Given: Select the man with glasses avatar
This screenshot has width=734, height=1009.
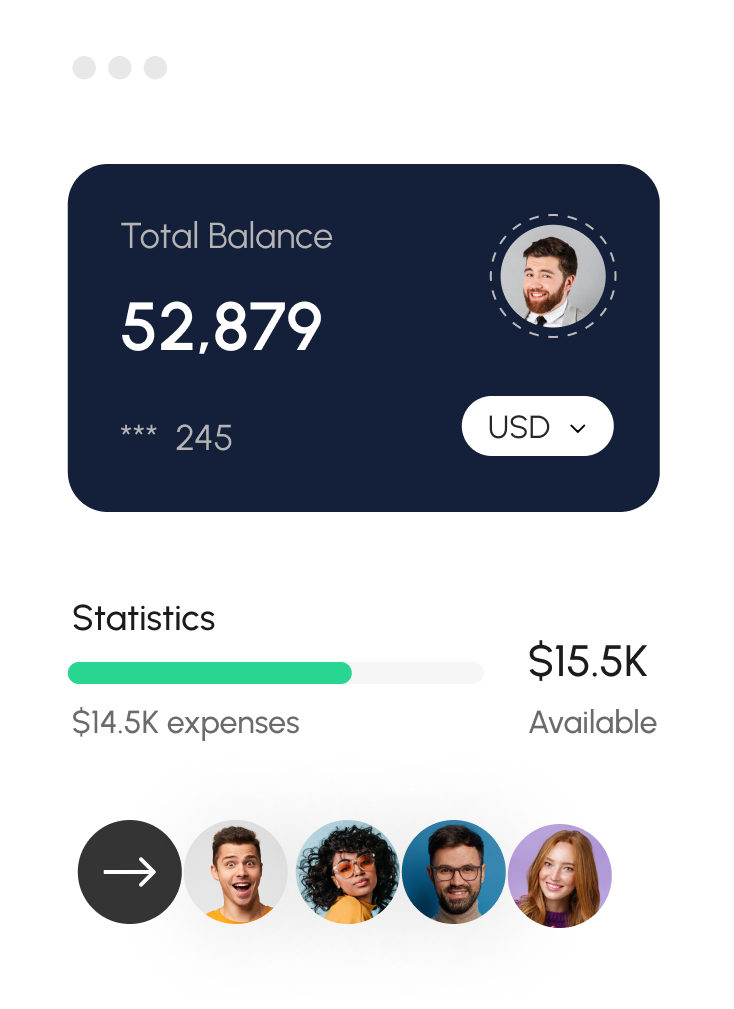Looking at the screenshot, I should coord(454,872).
